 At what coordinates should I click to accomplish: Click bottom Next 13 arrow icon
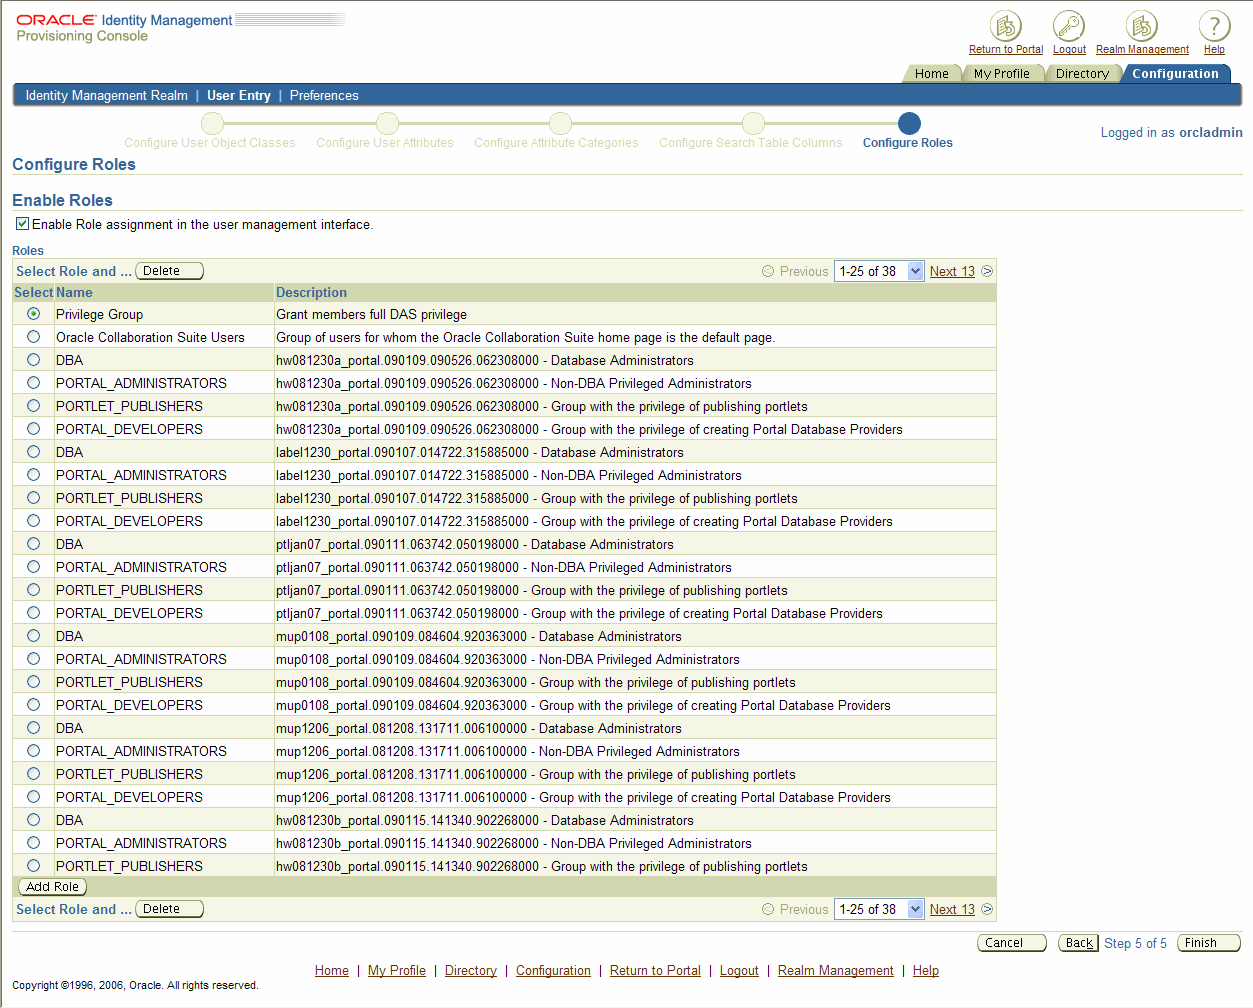point(987,909)
